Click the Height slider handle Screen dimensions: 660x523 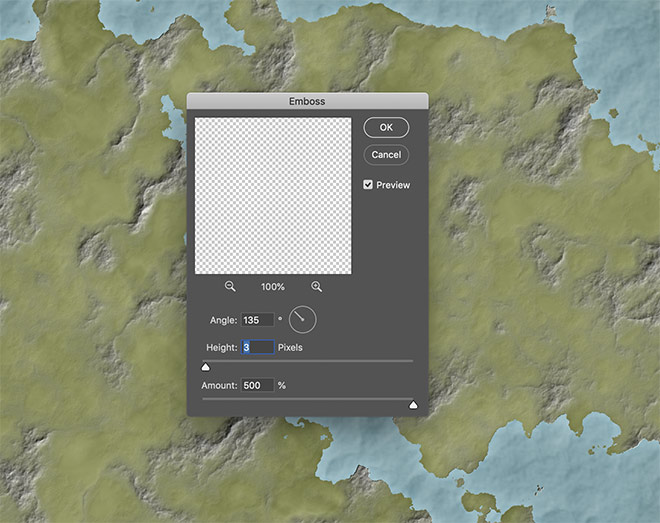click(x=206, y=367)
